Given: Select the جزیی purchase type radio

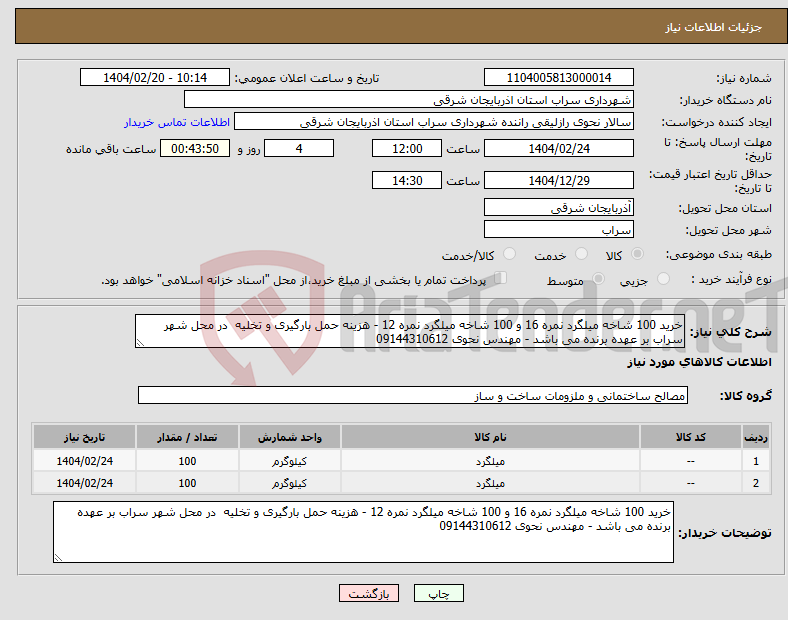Looking at the screenshot, I should click(x=663, y=278).
